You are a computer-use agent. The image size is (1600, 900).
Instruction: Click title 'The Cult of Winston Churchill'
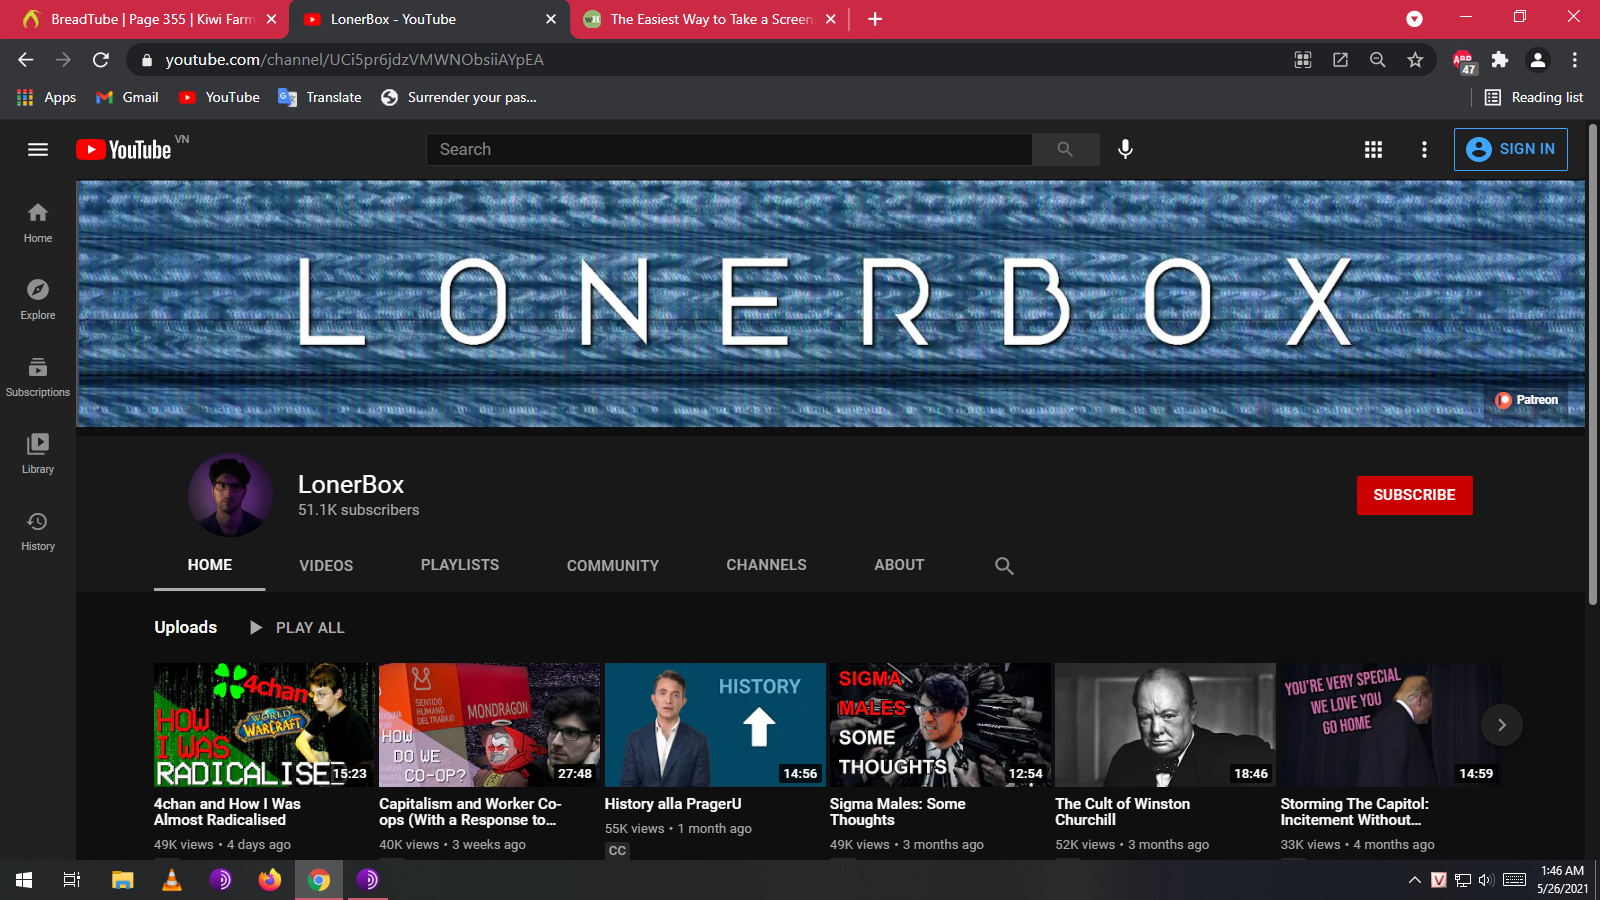pos(1122,811)
